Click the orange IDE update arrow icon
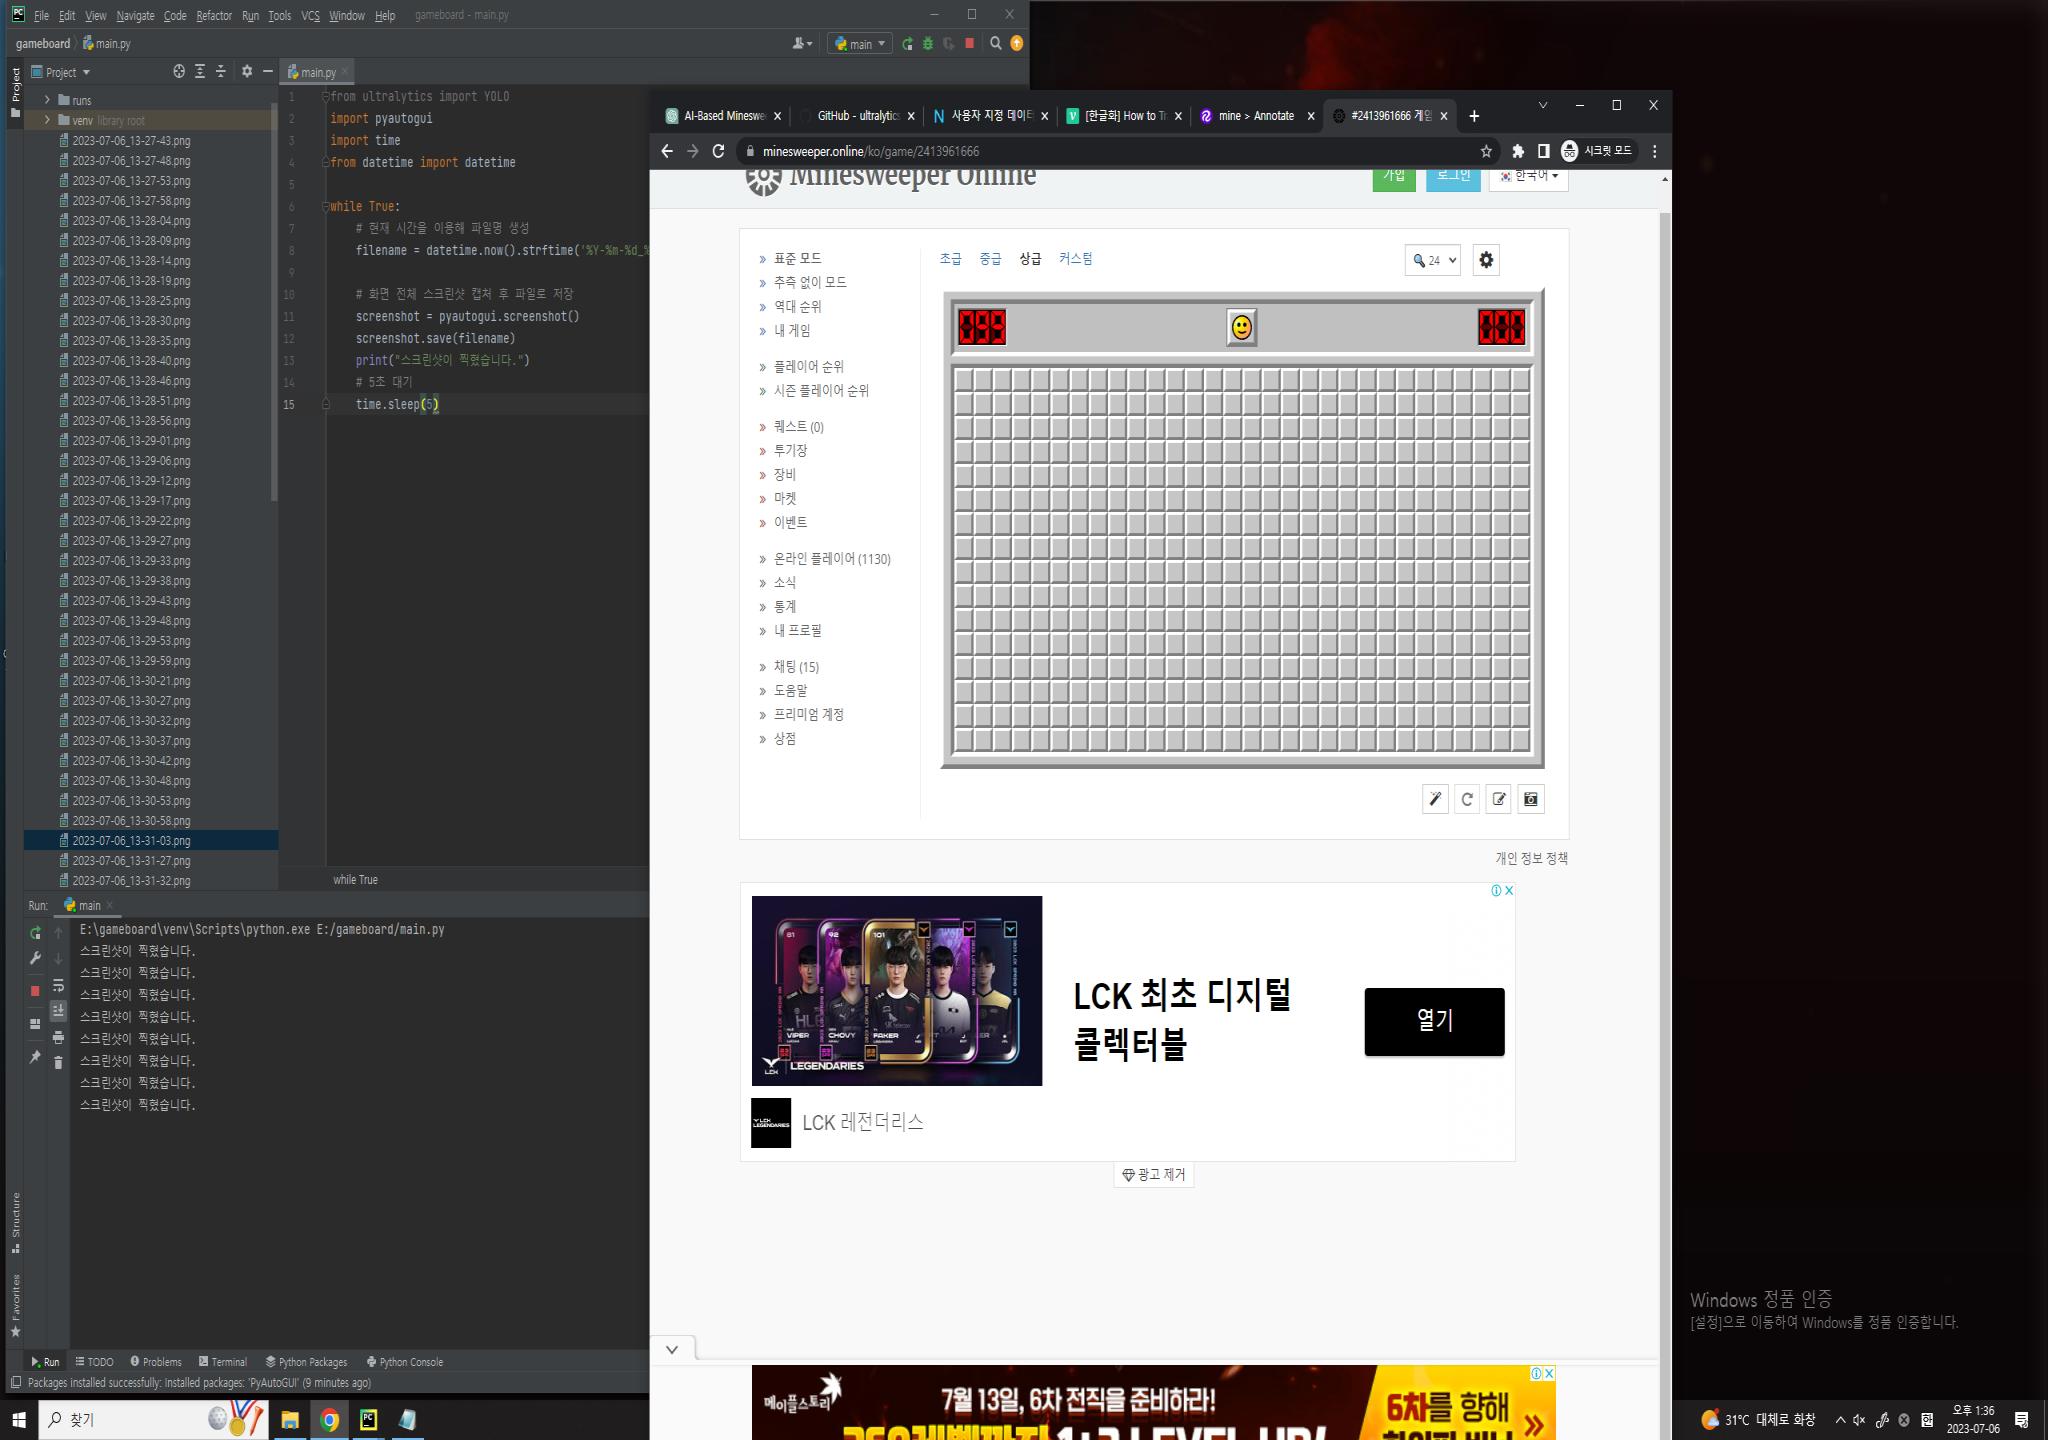This screenshot has width=2048, height=1440. tap(1016, 43)
